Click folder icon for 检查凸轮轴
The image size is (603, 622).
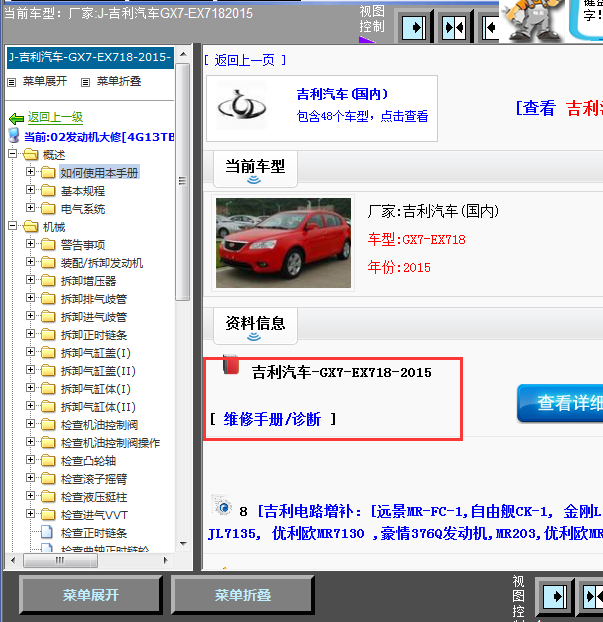coord(48,461)
